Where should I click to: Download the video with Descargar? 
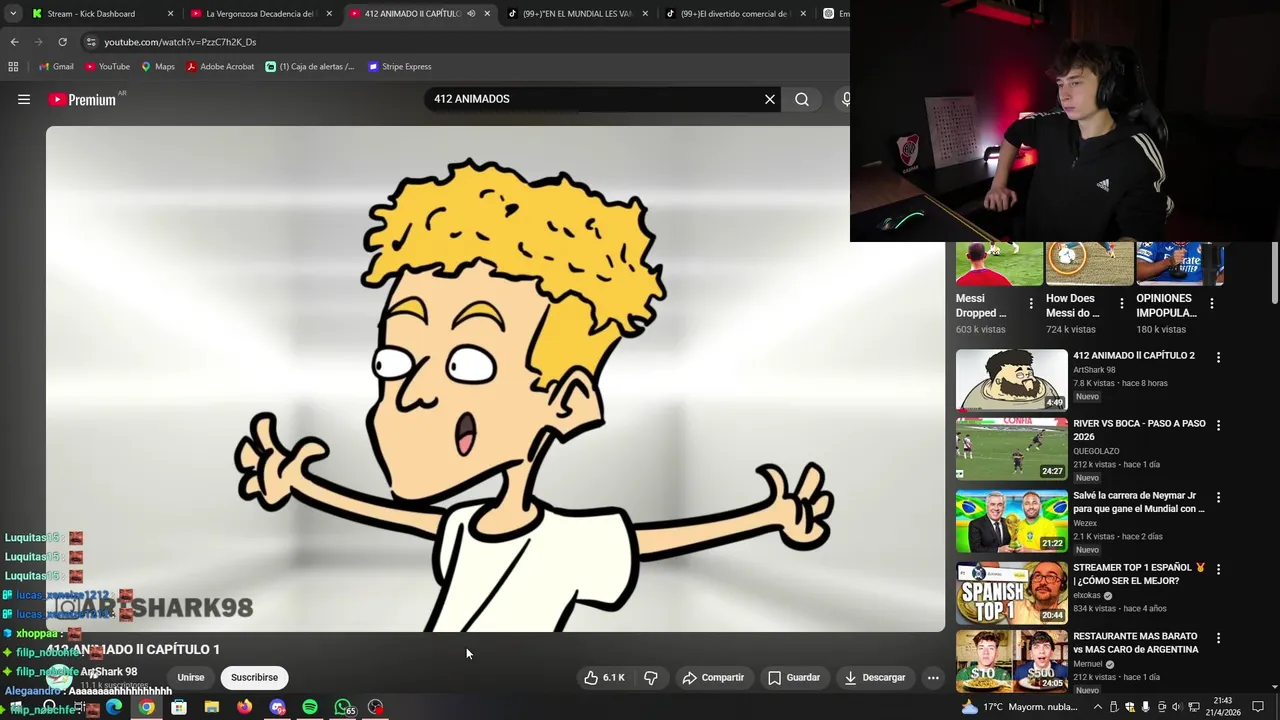tap(875, 677)
